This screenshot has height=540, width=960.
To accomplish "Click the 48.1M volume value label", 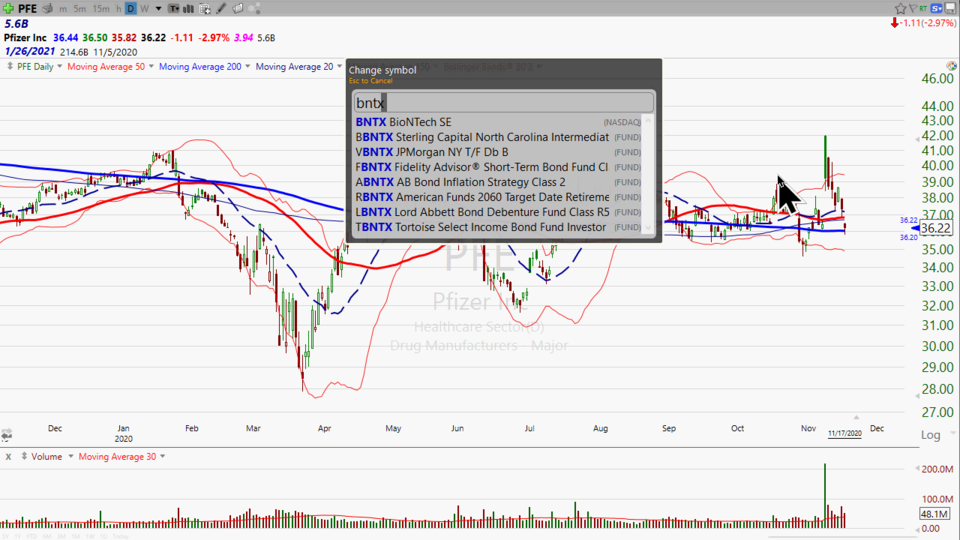I will coord(934,514).
